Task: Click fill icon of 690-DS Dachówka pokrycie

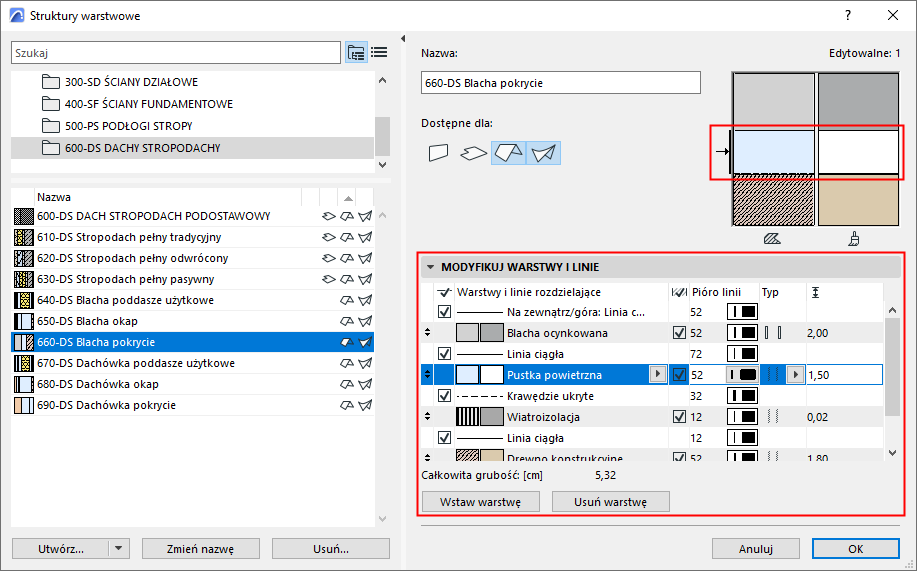Action: [x=23, y=405]
